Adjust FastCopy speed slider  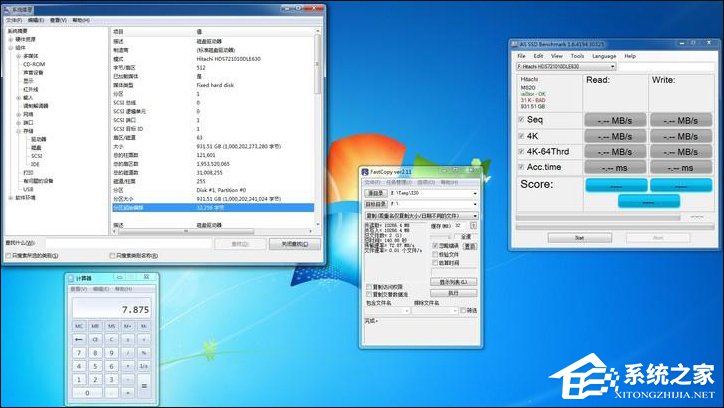coord(443,236)
